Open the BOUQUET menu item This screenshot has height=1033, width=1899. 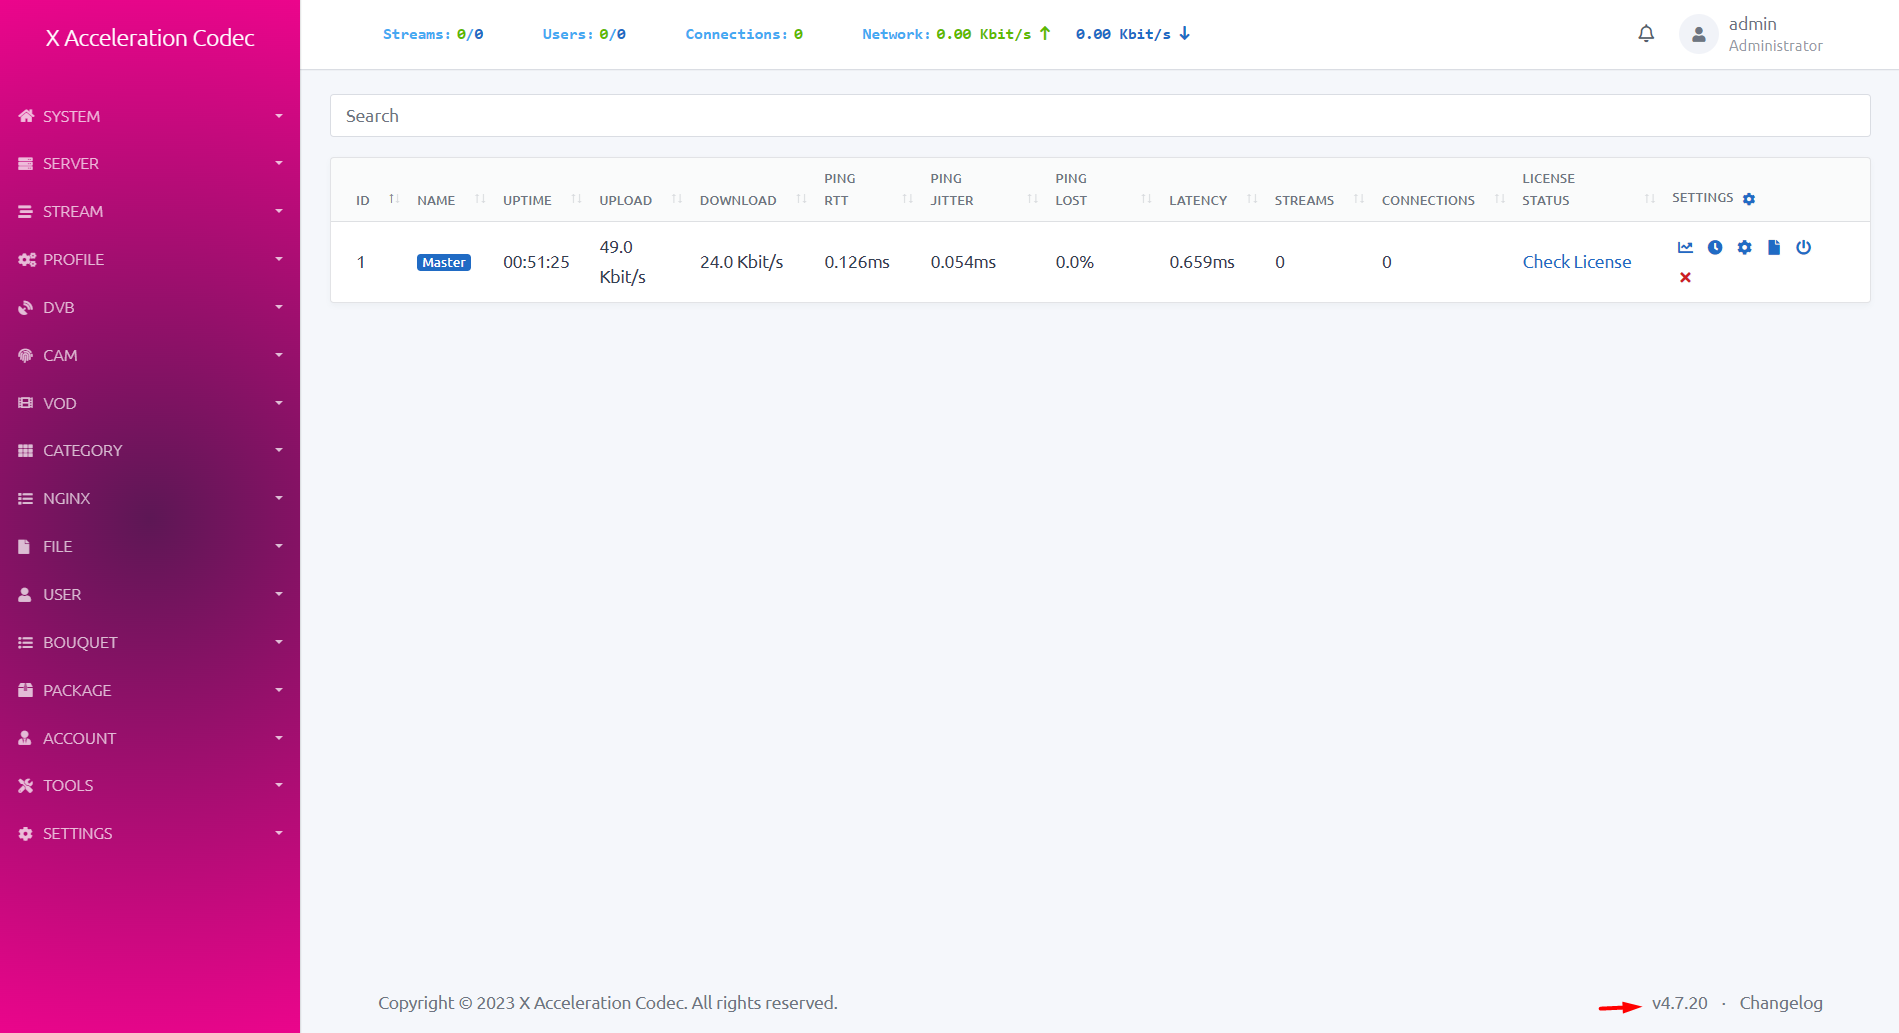coord(150,643)
